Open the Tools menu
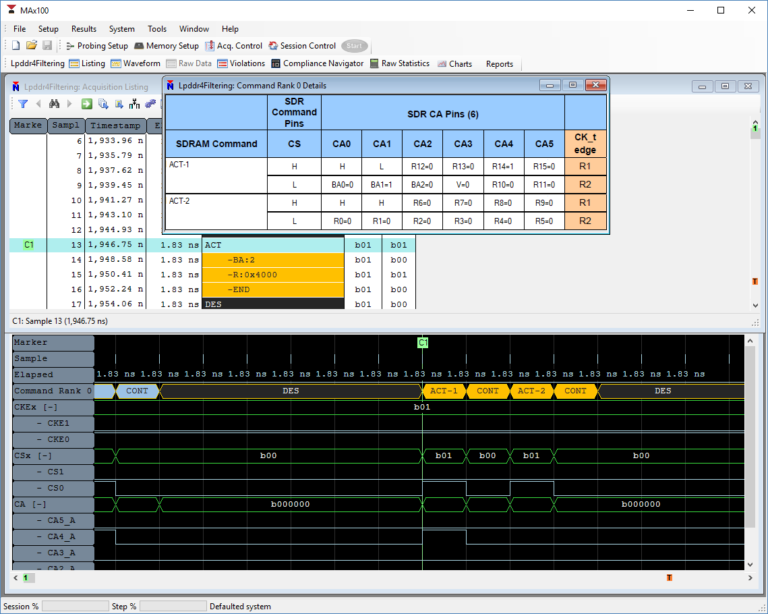Viewport: 768px width, 614px height. pyautogui.click(x=157, y=29)
